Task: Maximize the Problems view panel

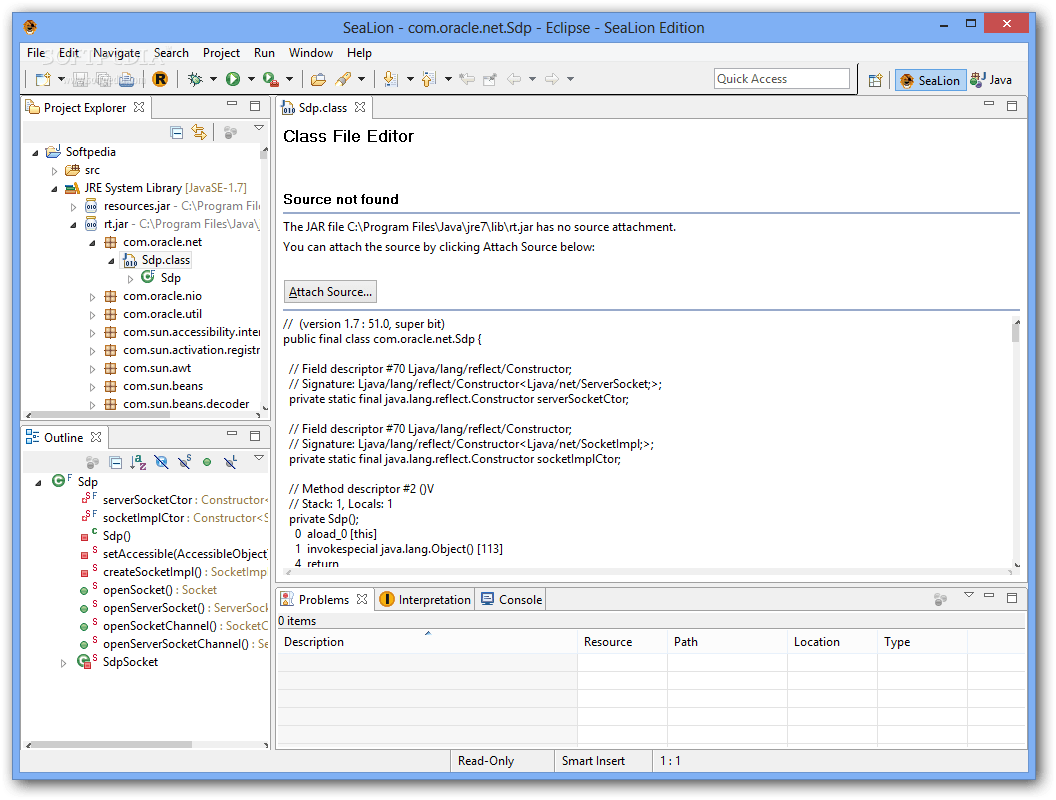Action: [1012, 597]
